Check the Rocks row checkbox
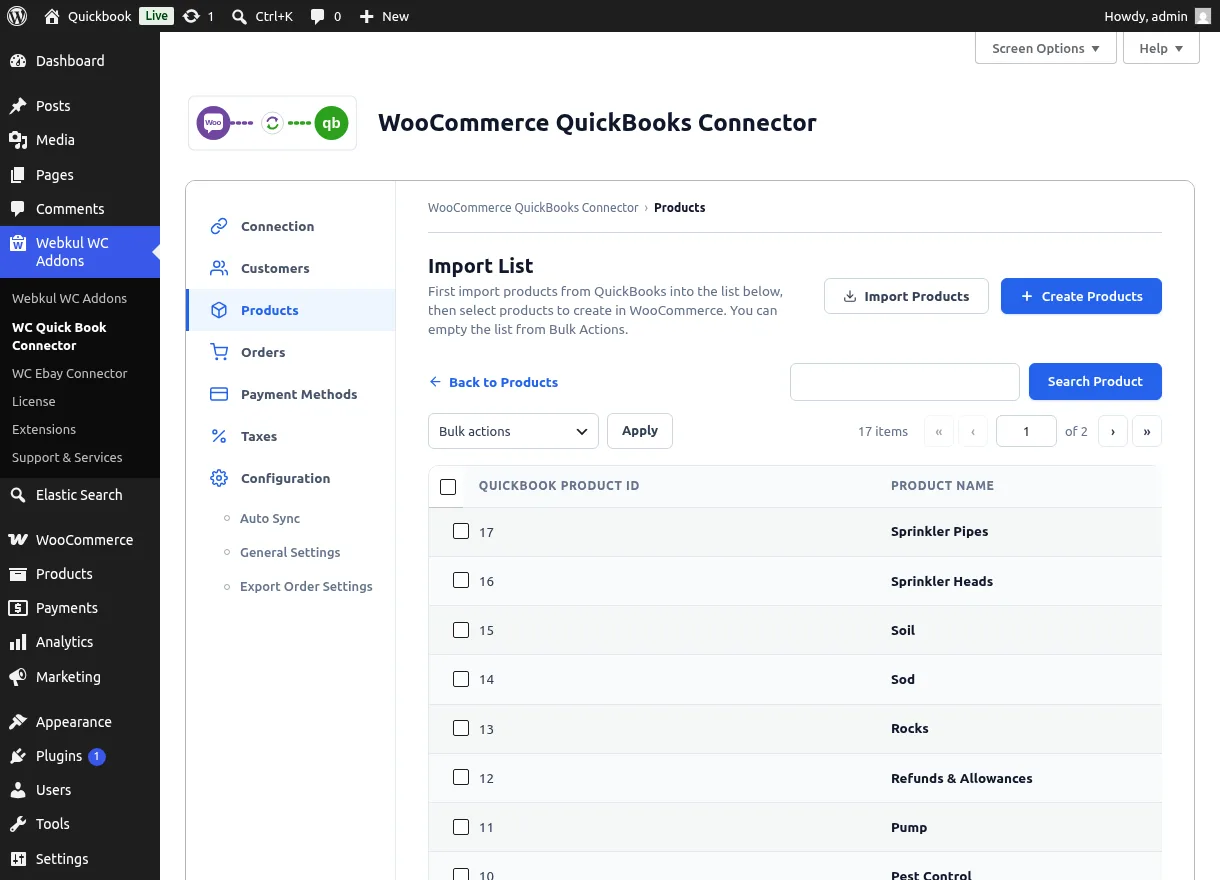The image size is (1220, 880). coord(461,728)
